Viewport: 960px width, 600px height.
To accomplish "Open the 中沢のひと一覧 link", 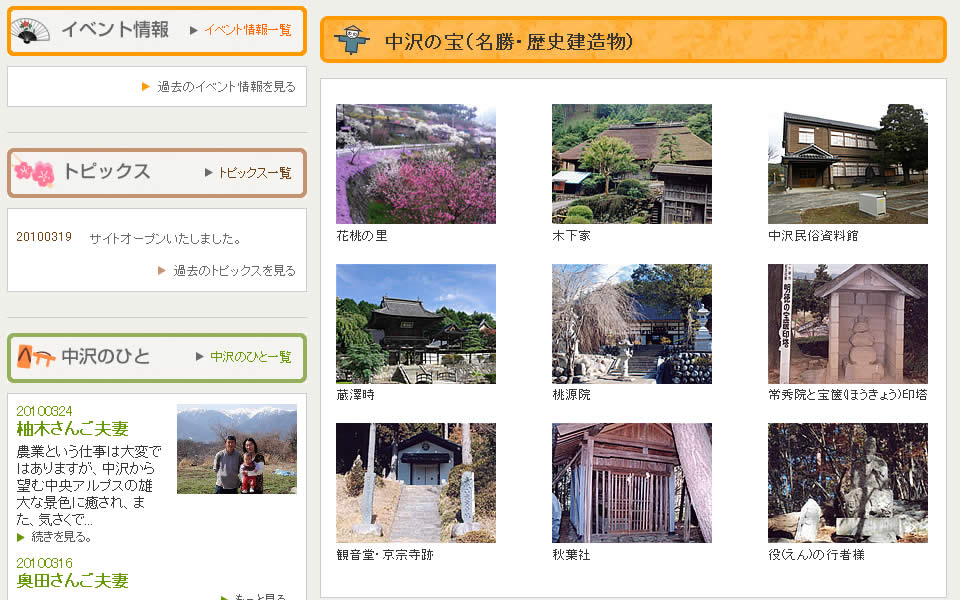I will [250, 356].
